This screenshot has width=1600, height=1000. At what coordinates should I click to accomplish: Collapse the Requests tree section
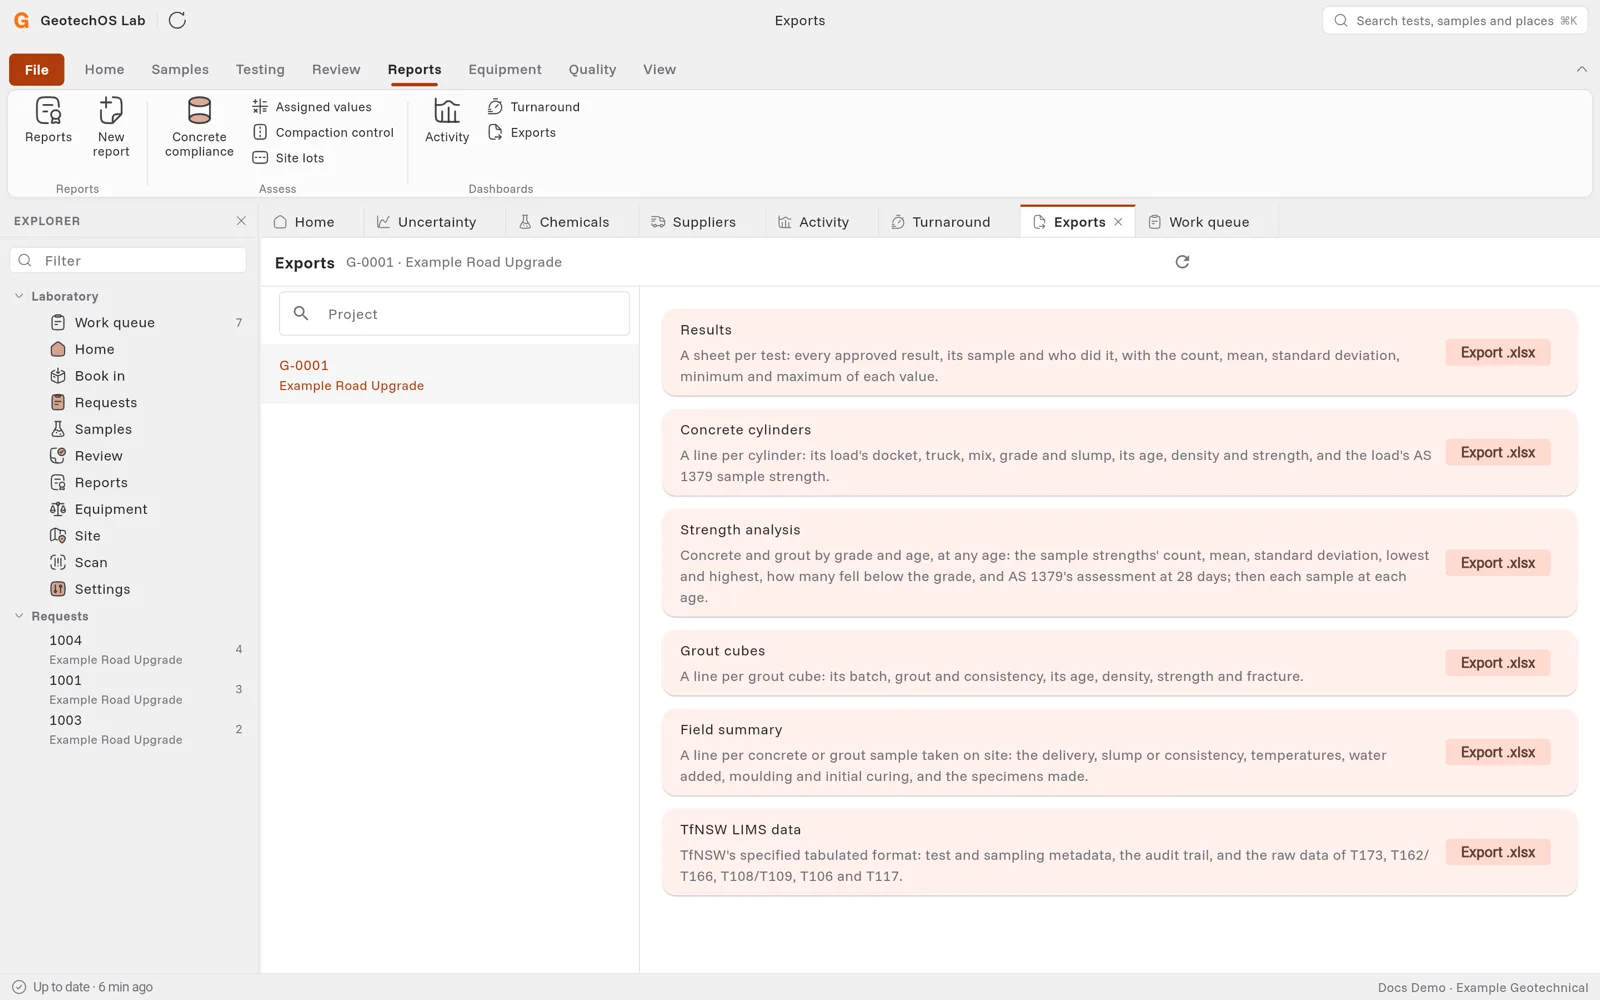pyautogui.click(x=19, y=616)
